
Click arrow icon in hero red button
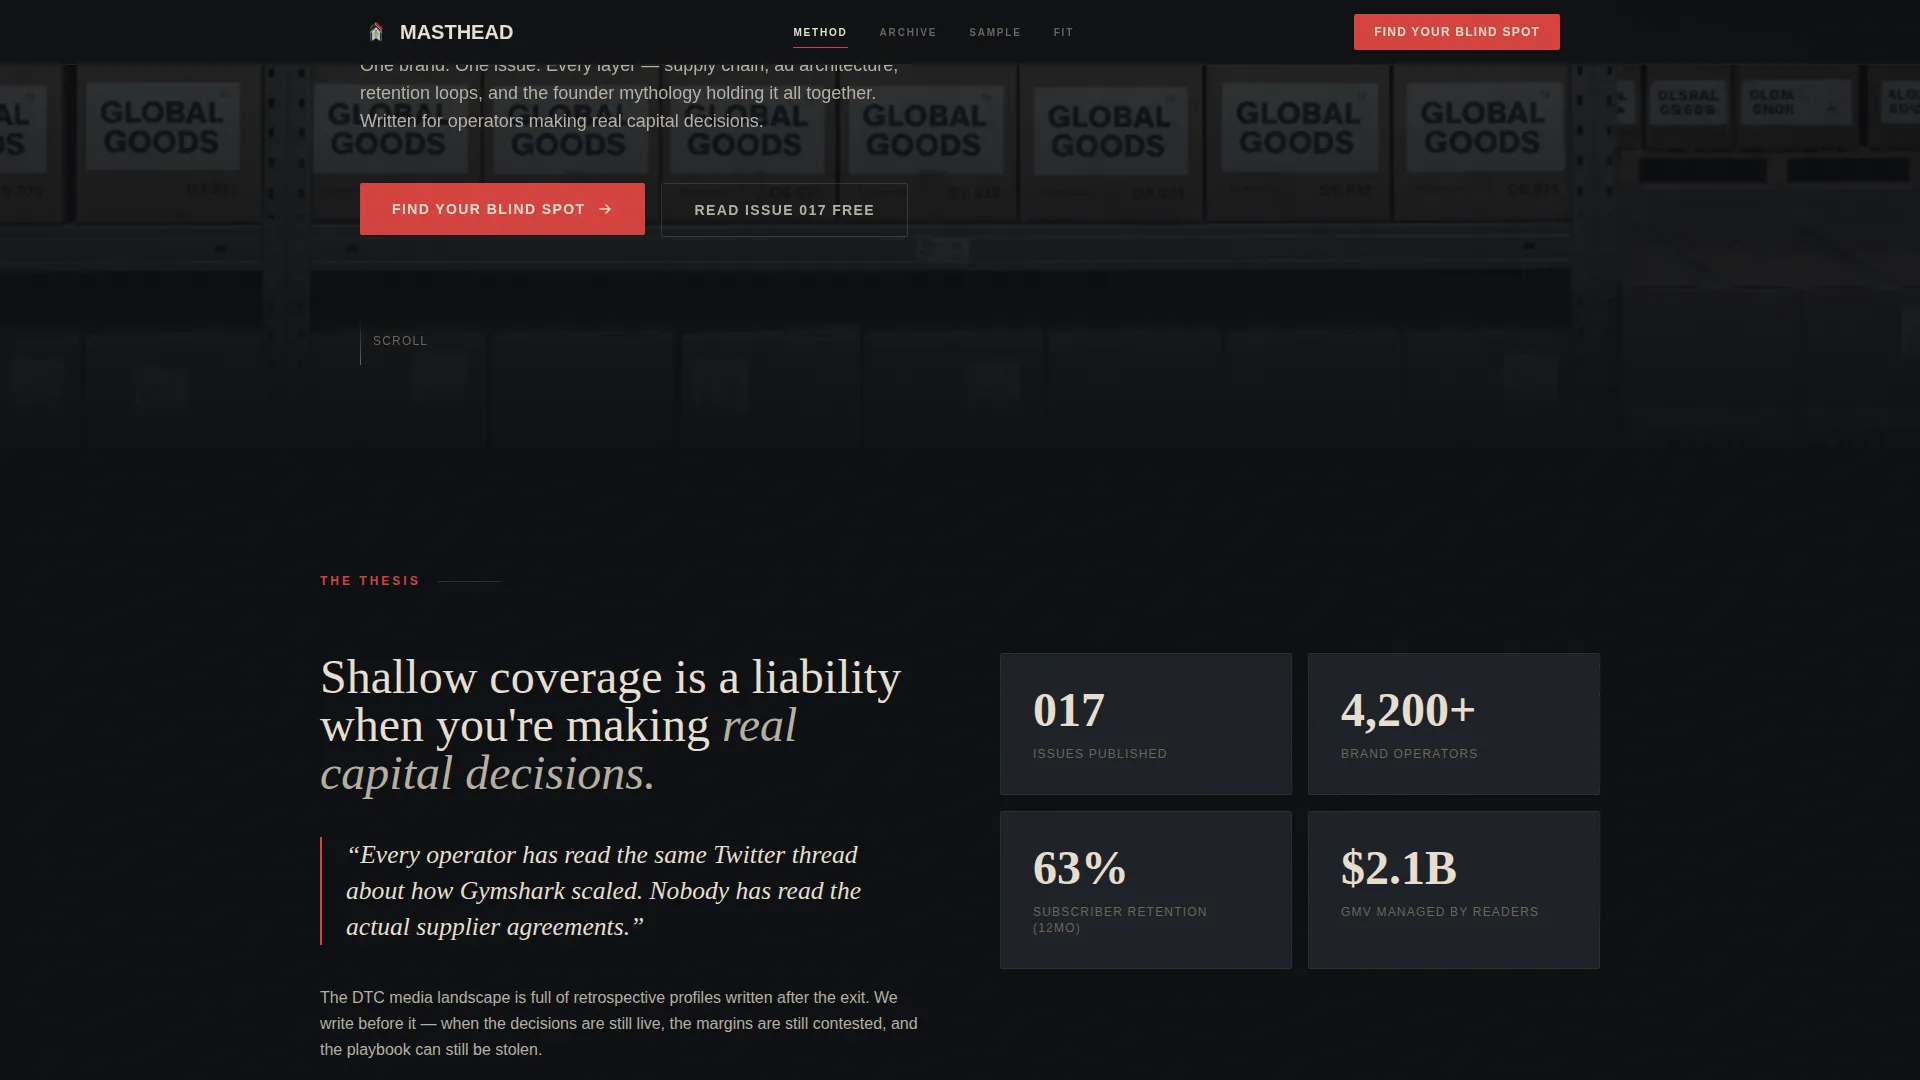pyautogui.click(x=605, y=209)
